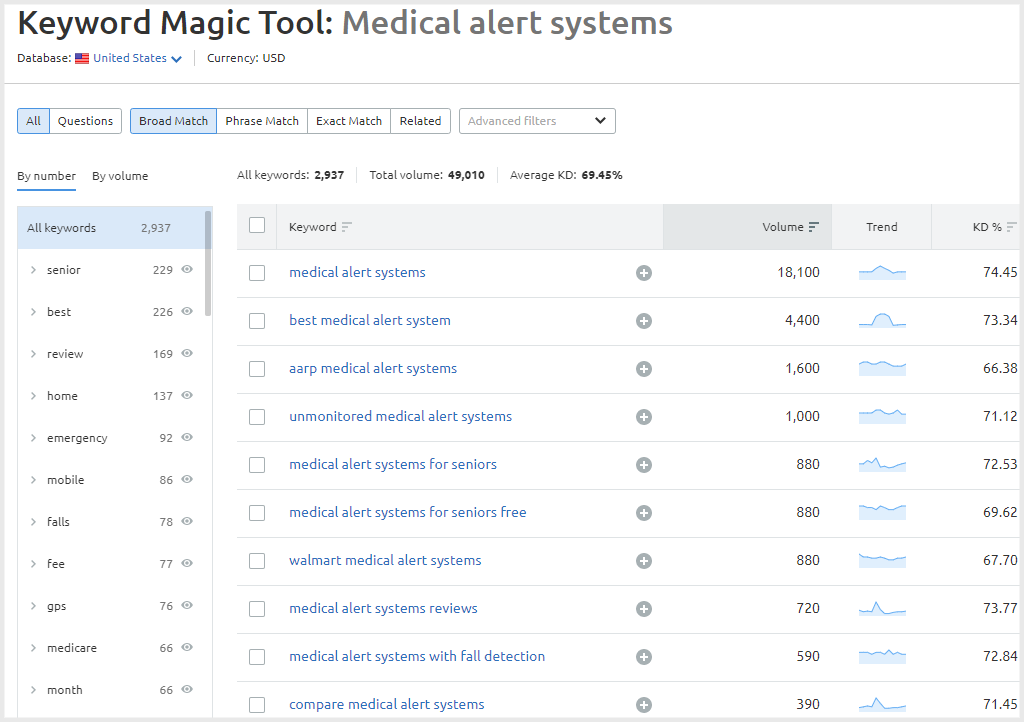This screenshot has width=1024, height=722.
Task: Switch to the Phrase Match tab
Action: [262, 121]
